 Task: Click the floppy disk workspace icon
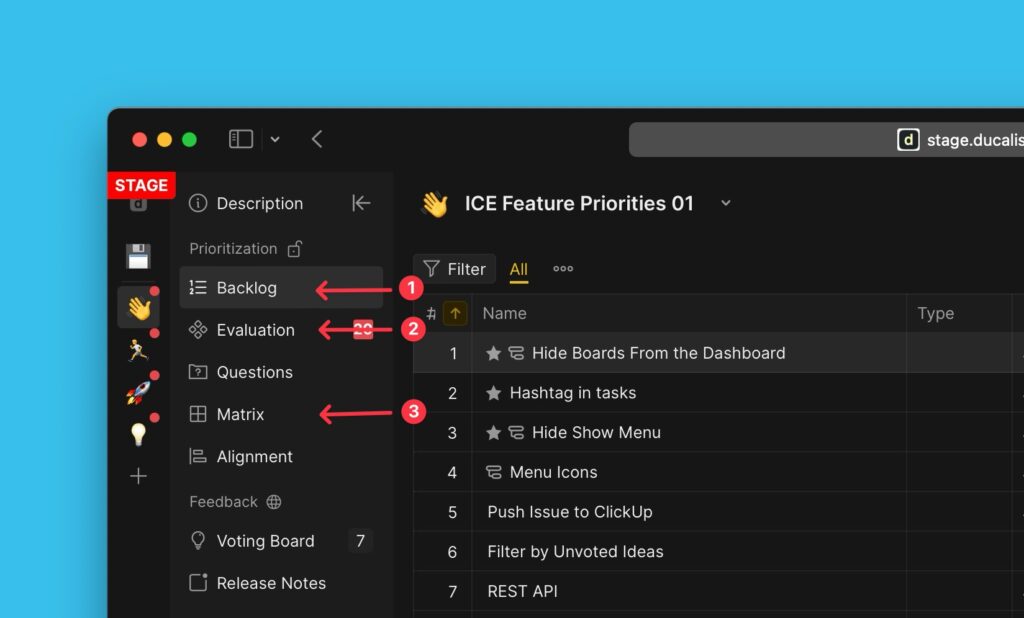[x=138, y=256]
